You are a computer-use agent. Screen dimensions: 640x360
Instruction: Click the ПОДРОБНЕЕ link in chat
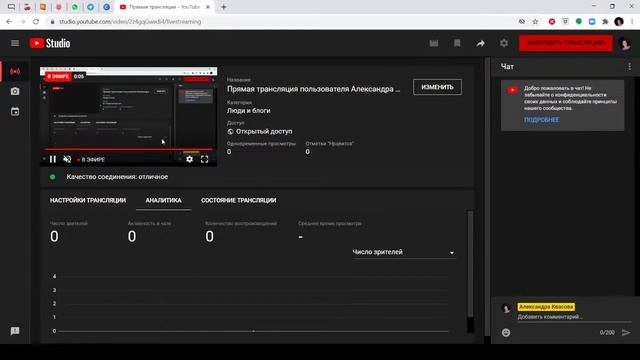point(542,120)
